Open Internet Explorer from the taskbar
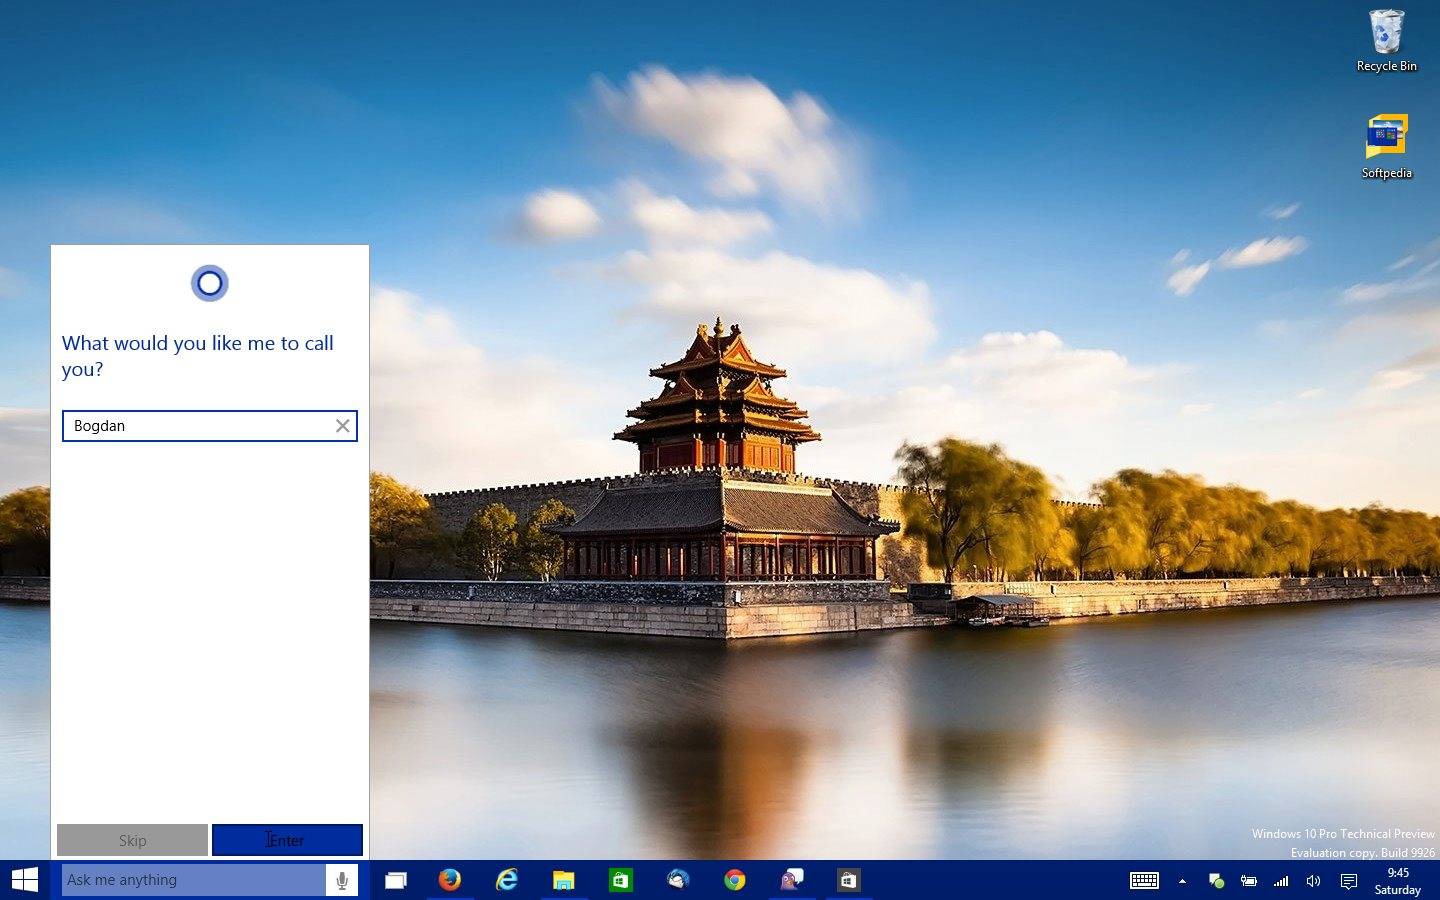 point(507,880)
